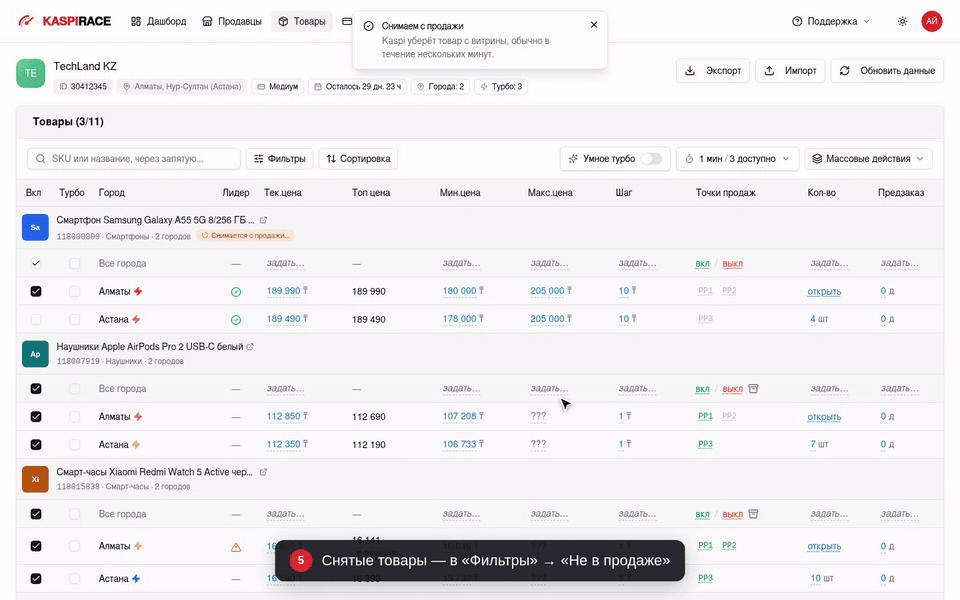Screen dimensions: 960x600
Task: Uncheck enabled checkbox for Samsung Алматы row
Action: pyautogui.click(x=36, y=291)
